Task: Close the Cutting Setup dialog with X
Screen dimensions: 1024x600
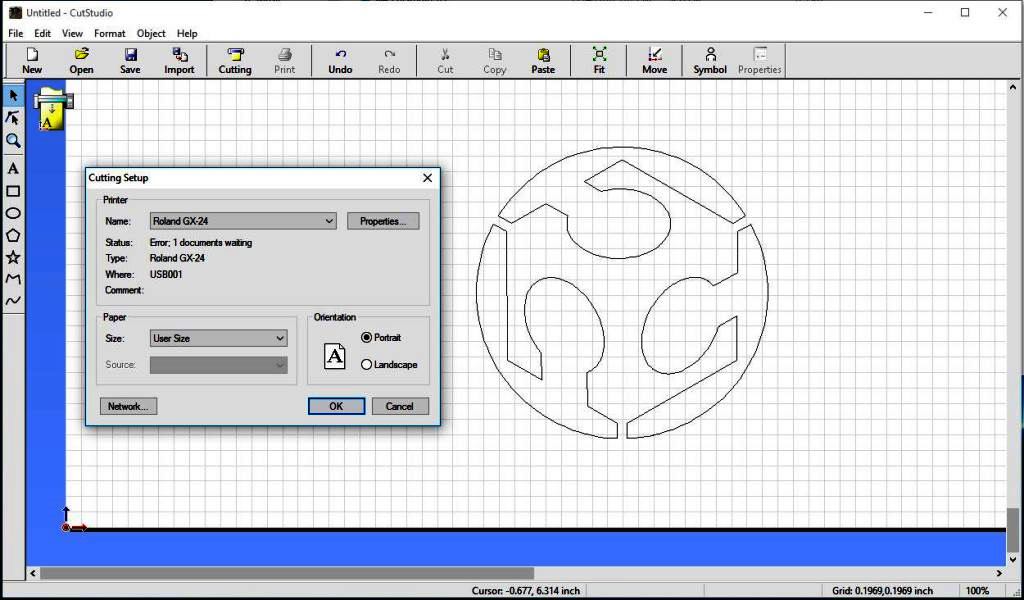Action: pyautogui.click(x=427, y=178)
